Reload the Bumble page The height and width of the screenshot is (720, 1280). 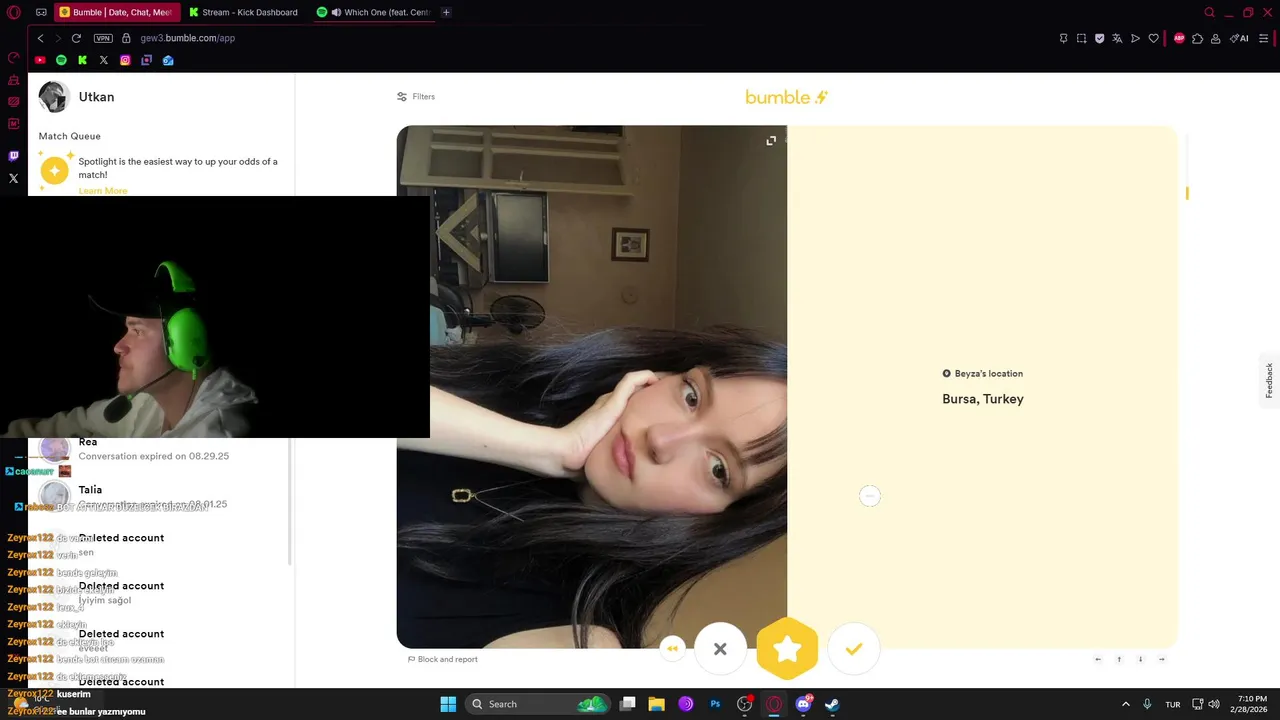[x=76, y=38]
